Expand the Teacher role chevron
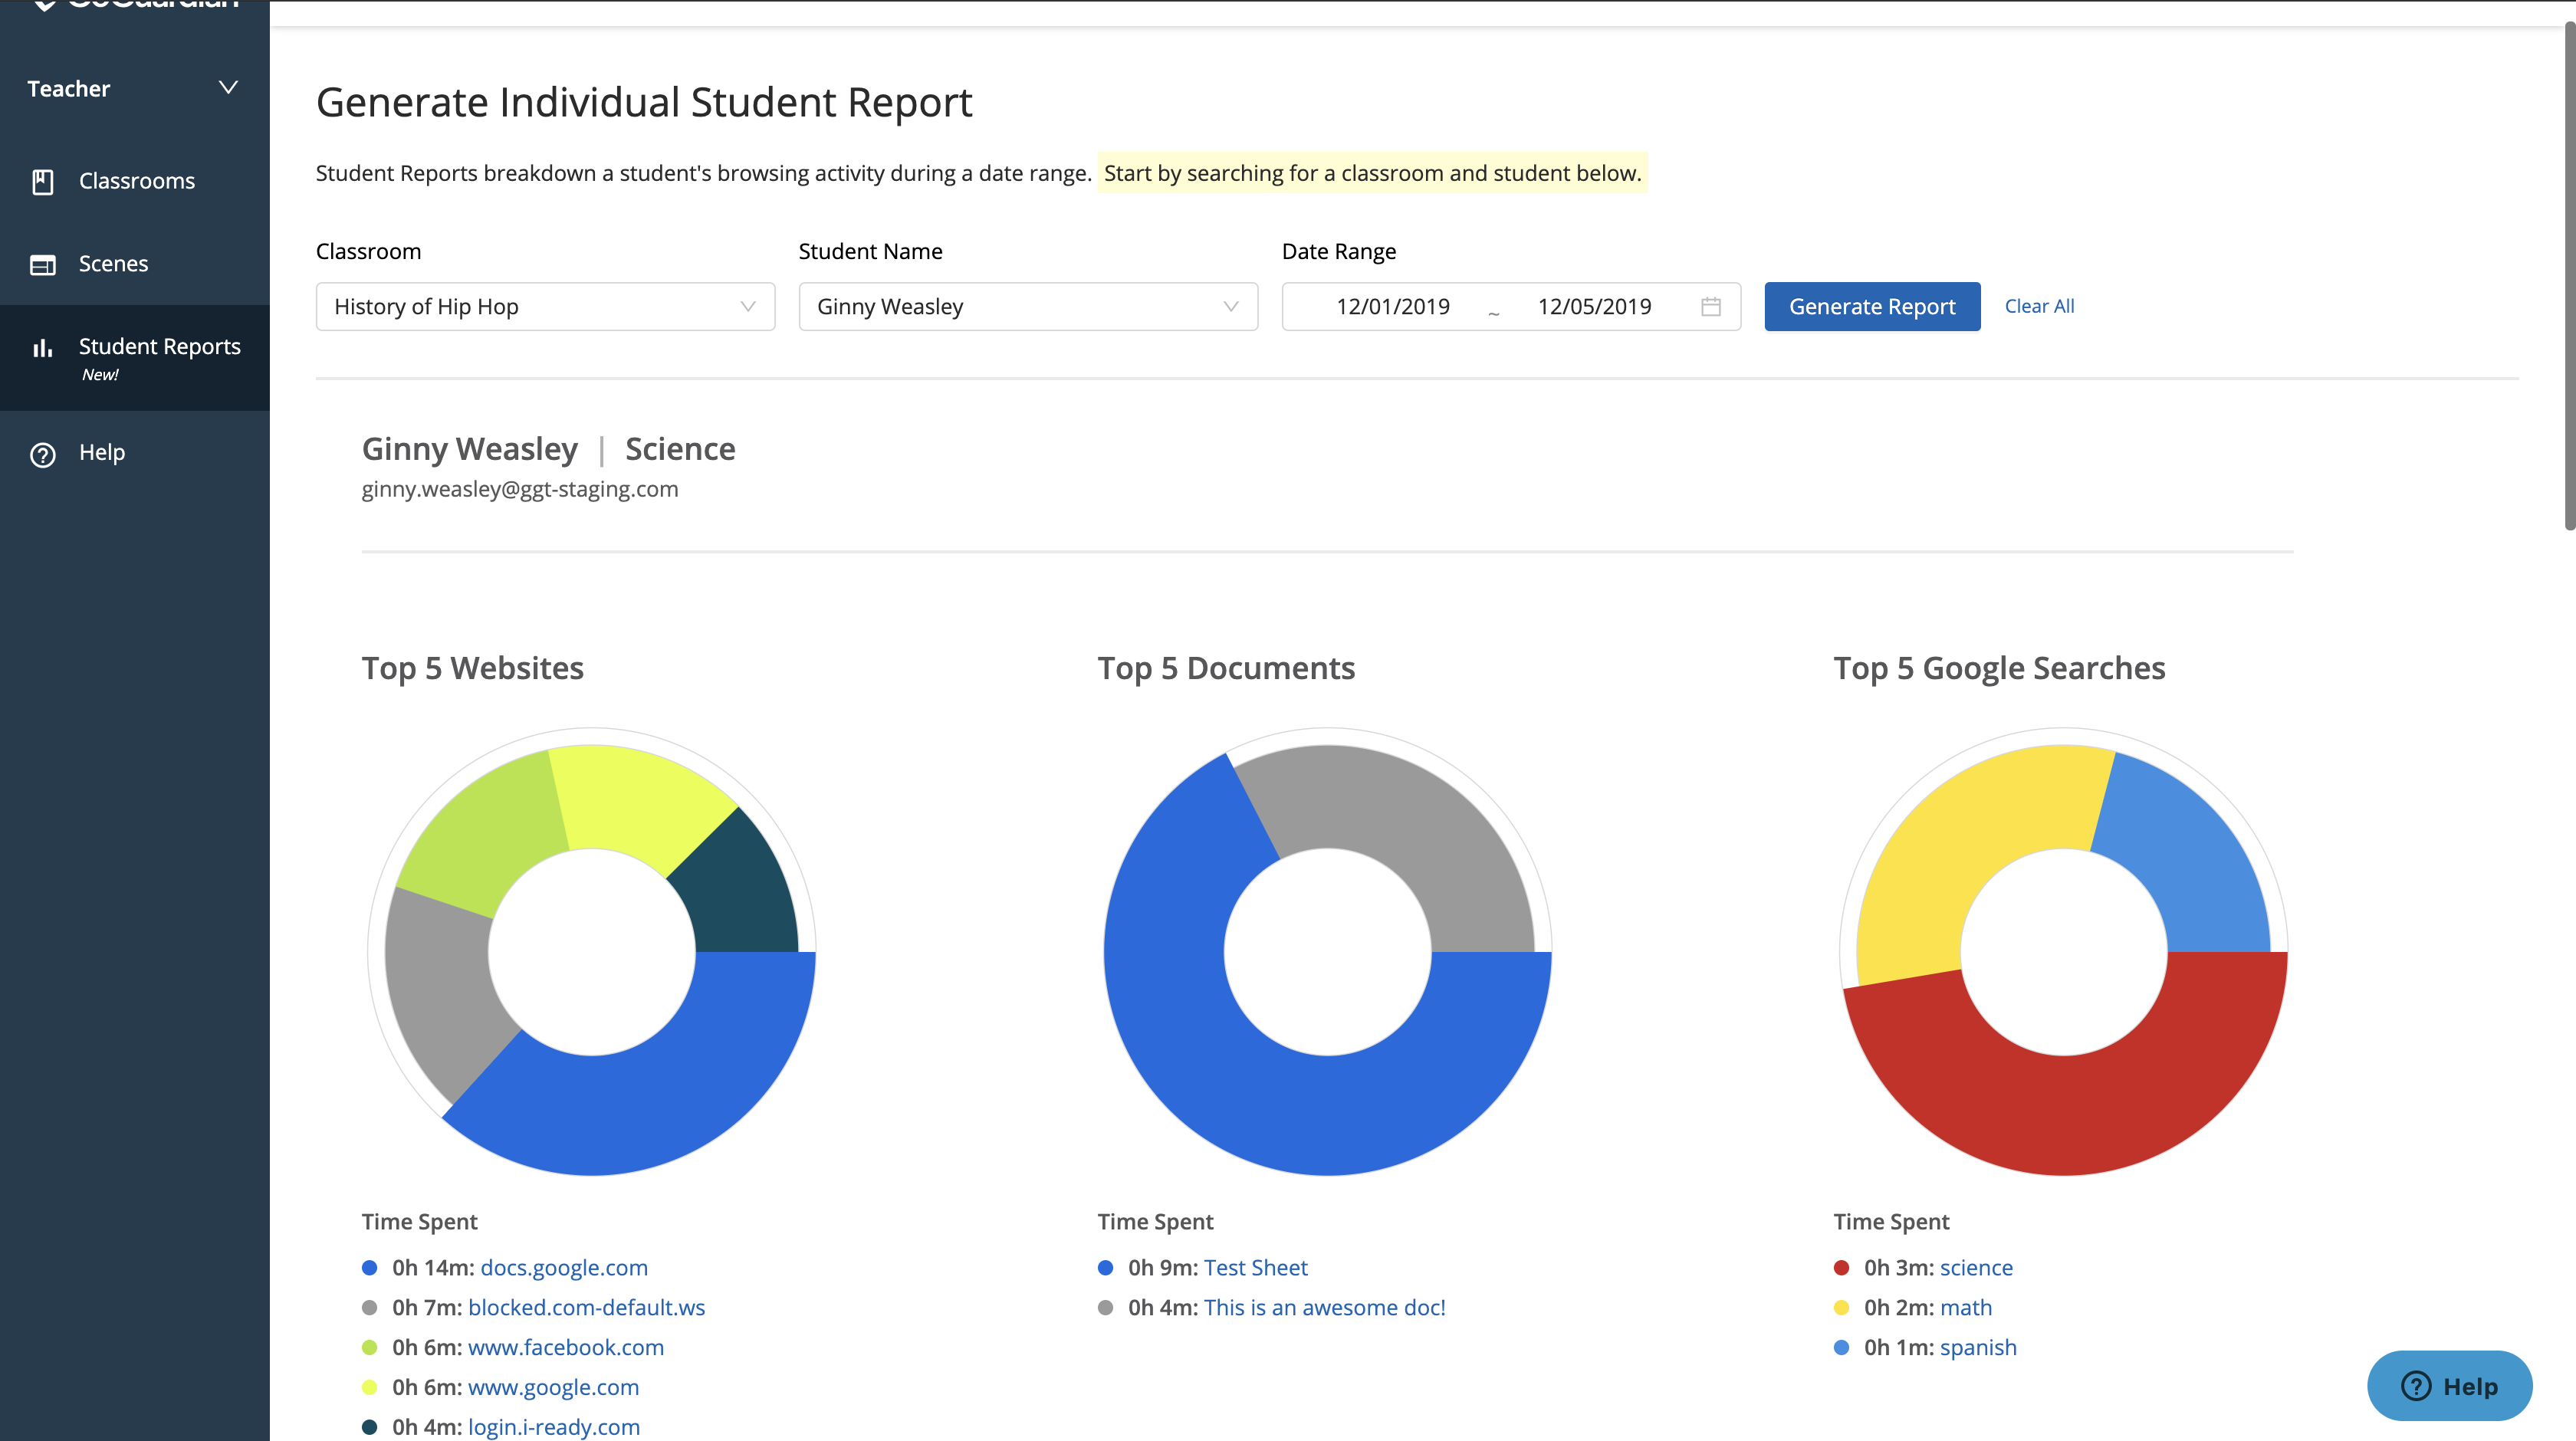Screen dimensions: 2576x1441 click(x=228, y=88)
